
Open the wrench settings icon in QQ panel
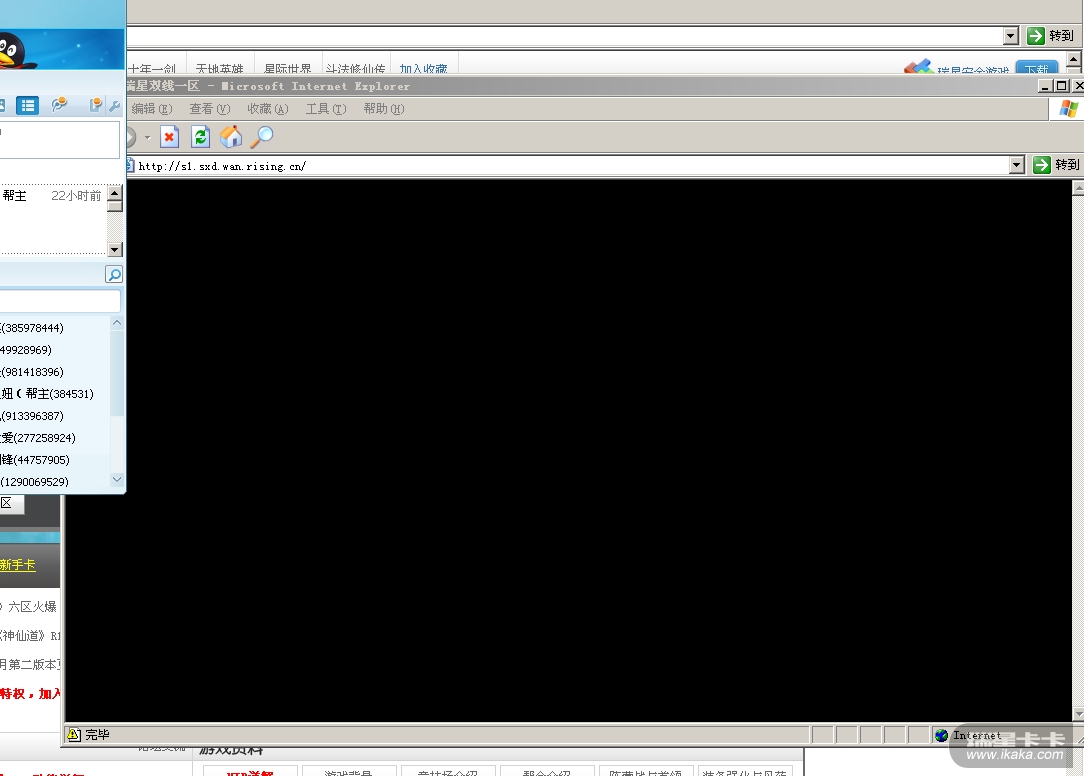[115, 105]
